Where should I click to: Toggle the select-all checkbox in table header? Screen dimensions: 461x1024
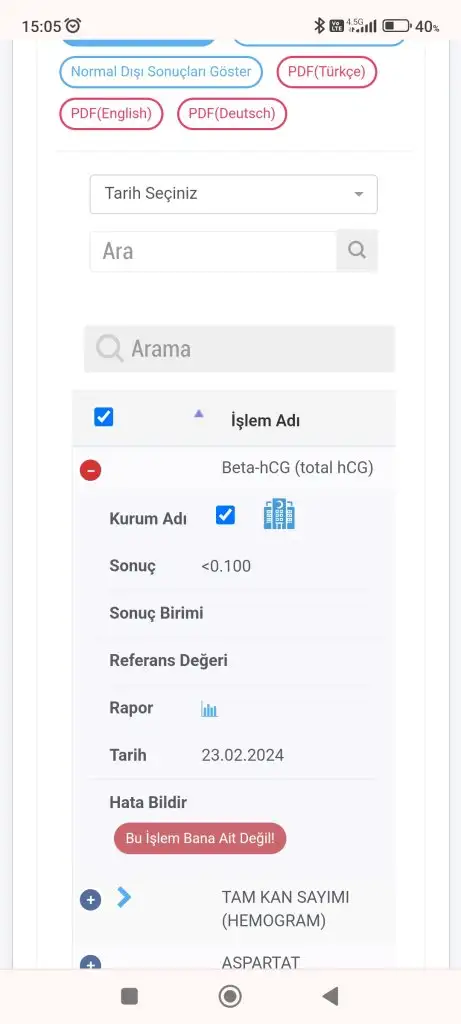[x=104, y=417]
